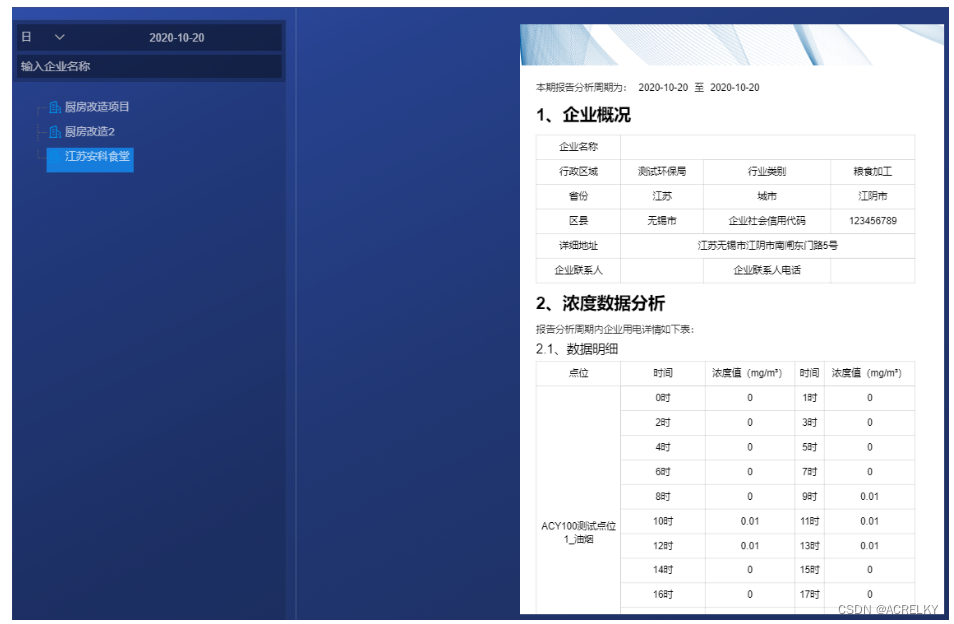Click the 15时 time cell
This screenshot has height=624, width=954.
[809, 570]
